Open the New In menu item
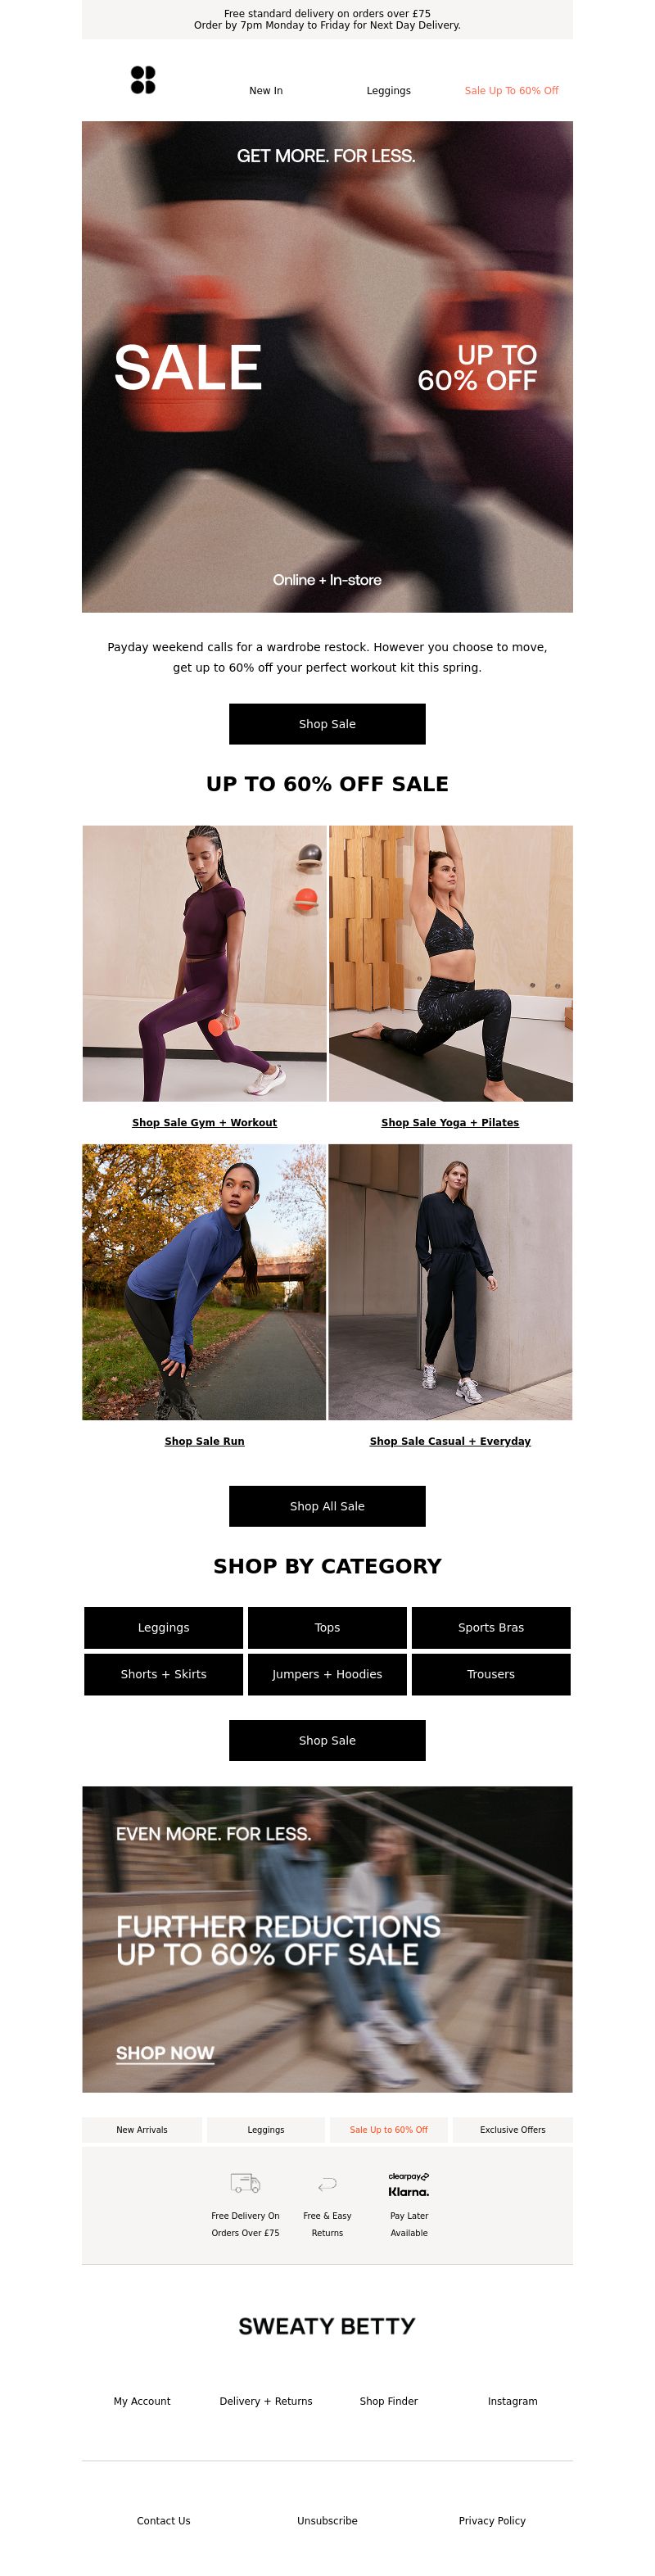 click(266, 91)
